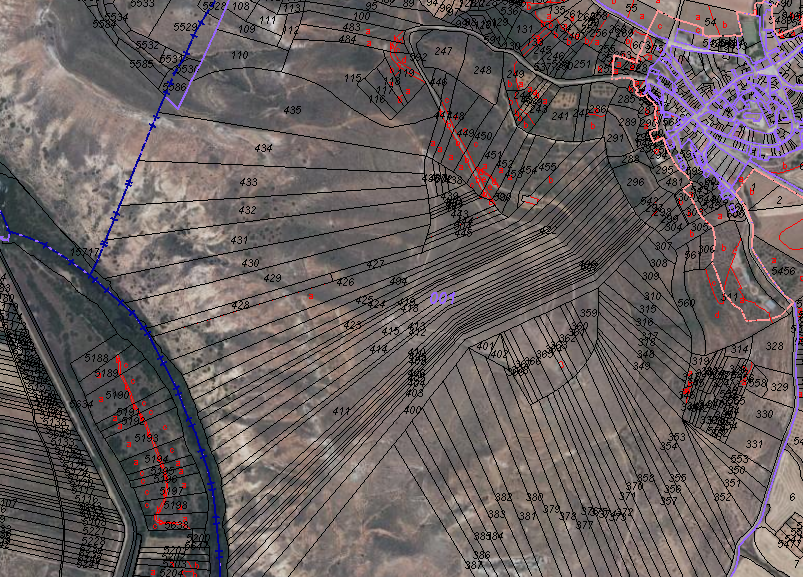Click parcel number 296
The image size is (803, 577).
pos(635,183)
